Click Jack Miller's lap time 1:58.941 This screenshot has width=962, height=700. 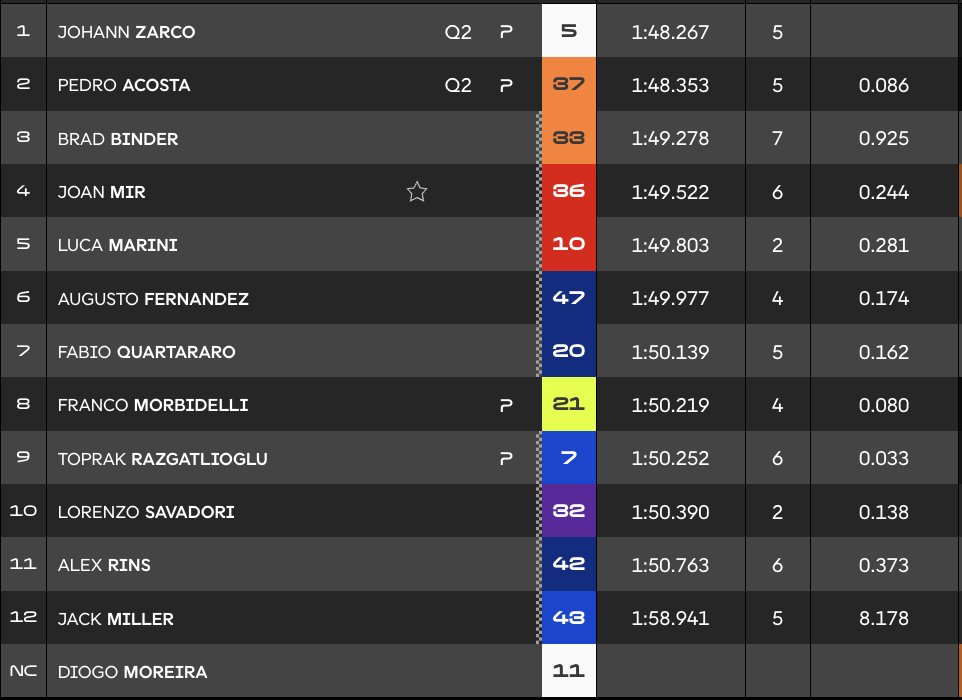[x=670, y=619]
